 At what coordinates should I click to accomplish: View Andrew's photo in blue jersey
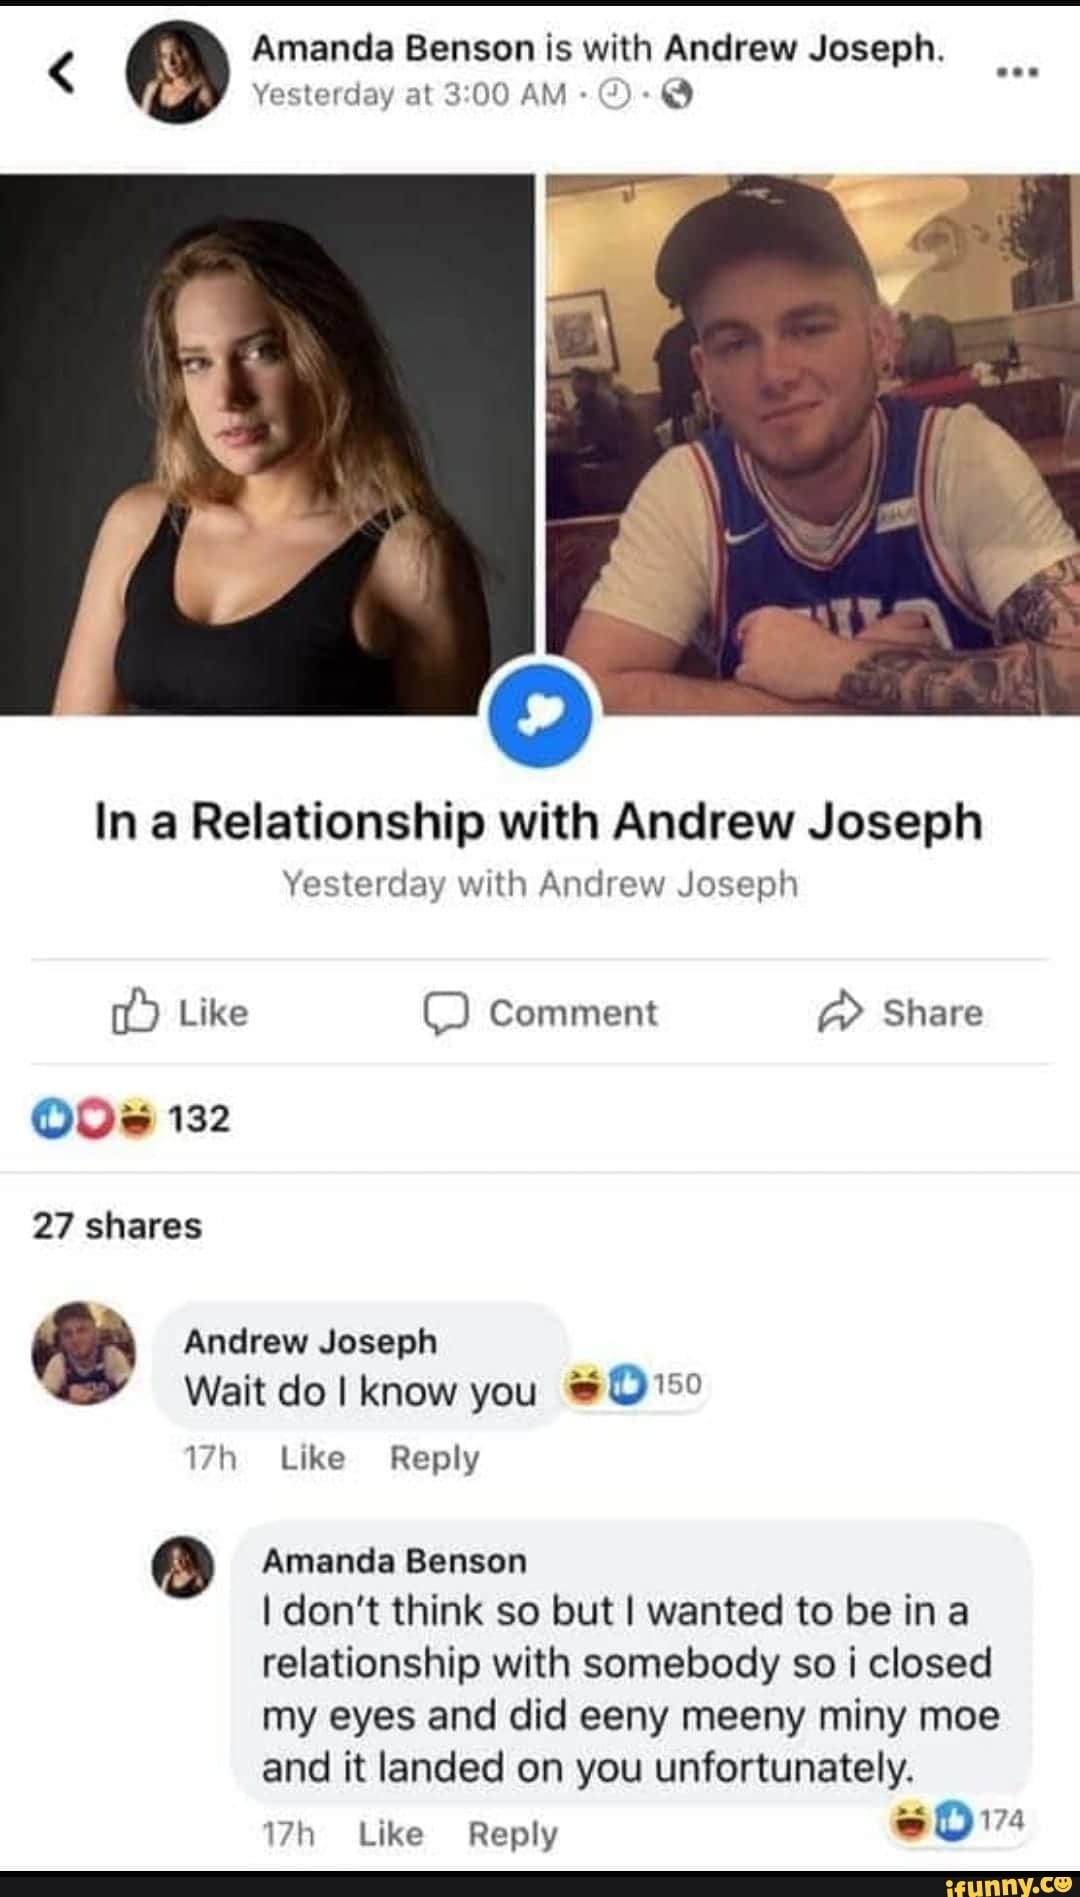[x=813, y=444]
